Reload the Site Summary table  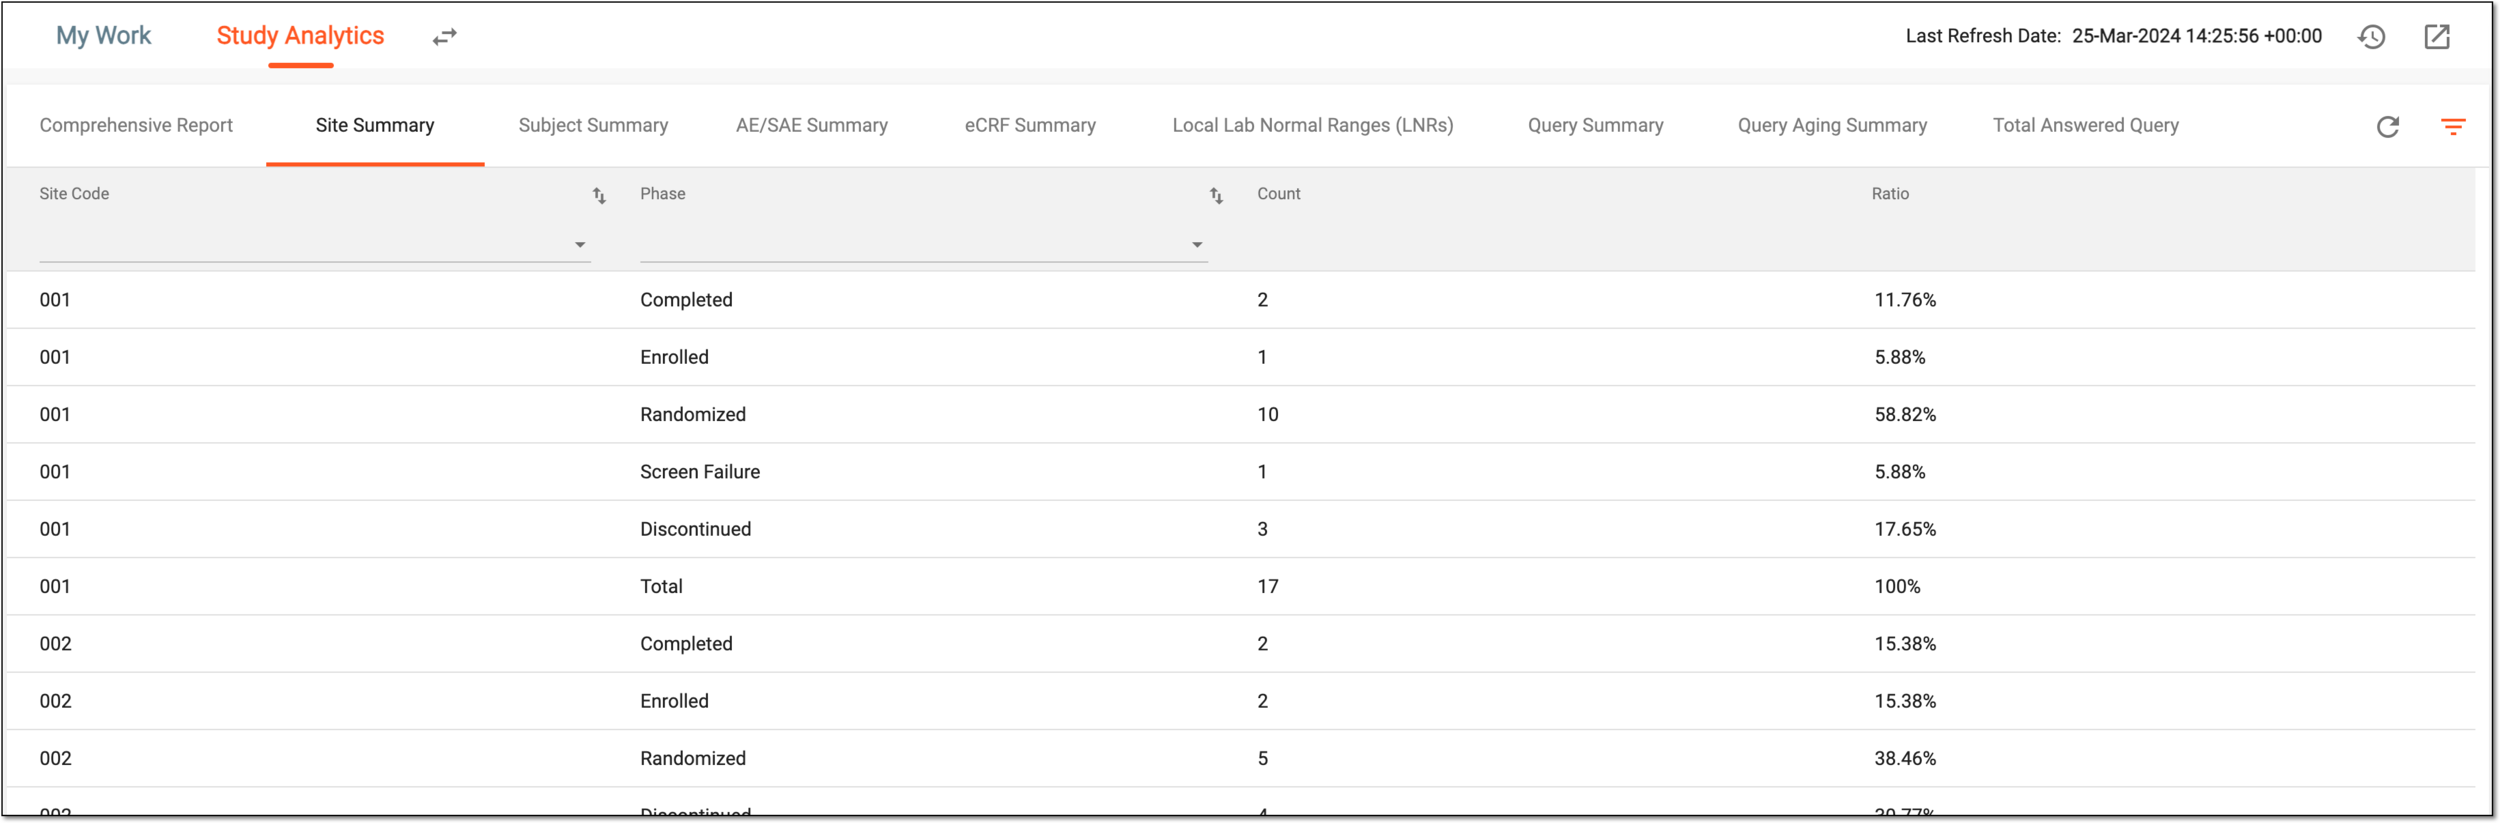2388,127
